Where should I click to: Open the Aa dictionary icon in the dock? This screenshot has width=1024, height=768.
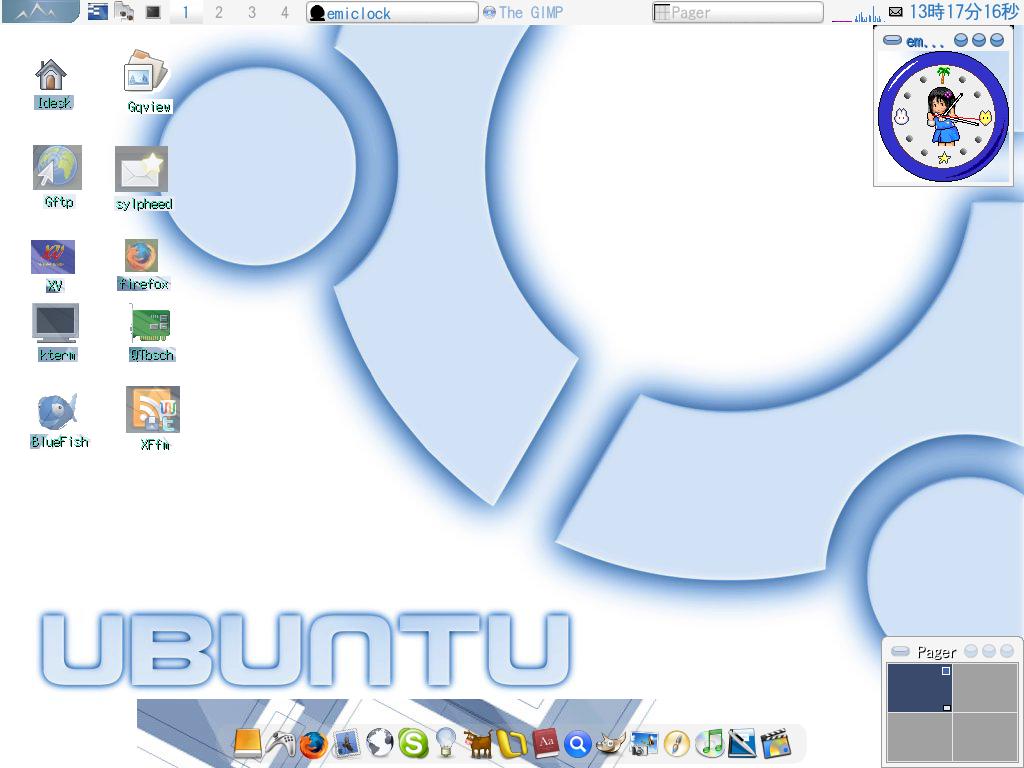[x=545, y=744]
